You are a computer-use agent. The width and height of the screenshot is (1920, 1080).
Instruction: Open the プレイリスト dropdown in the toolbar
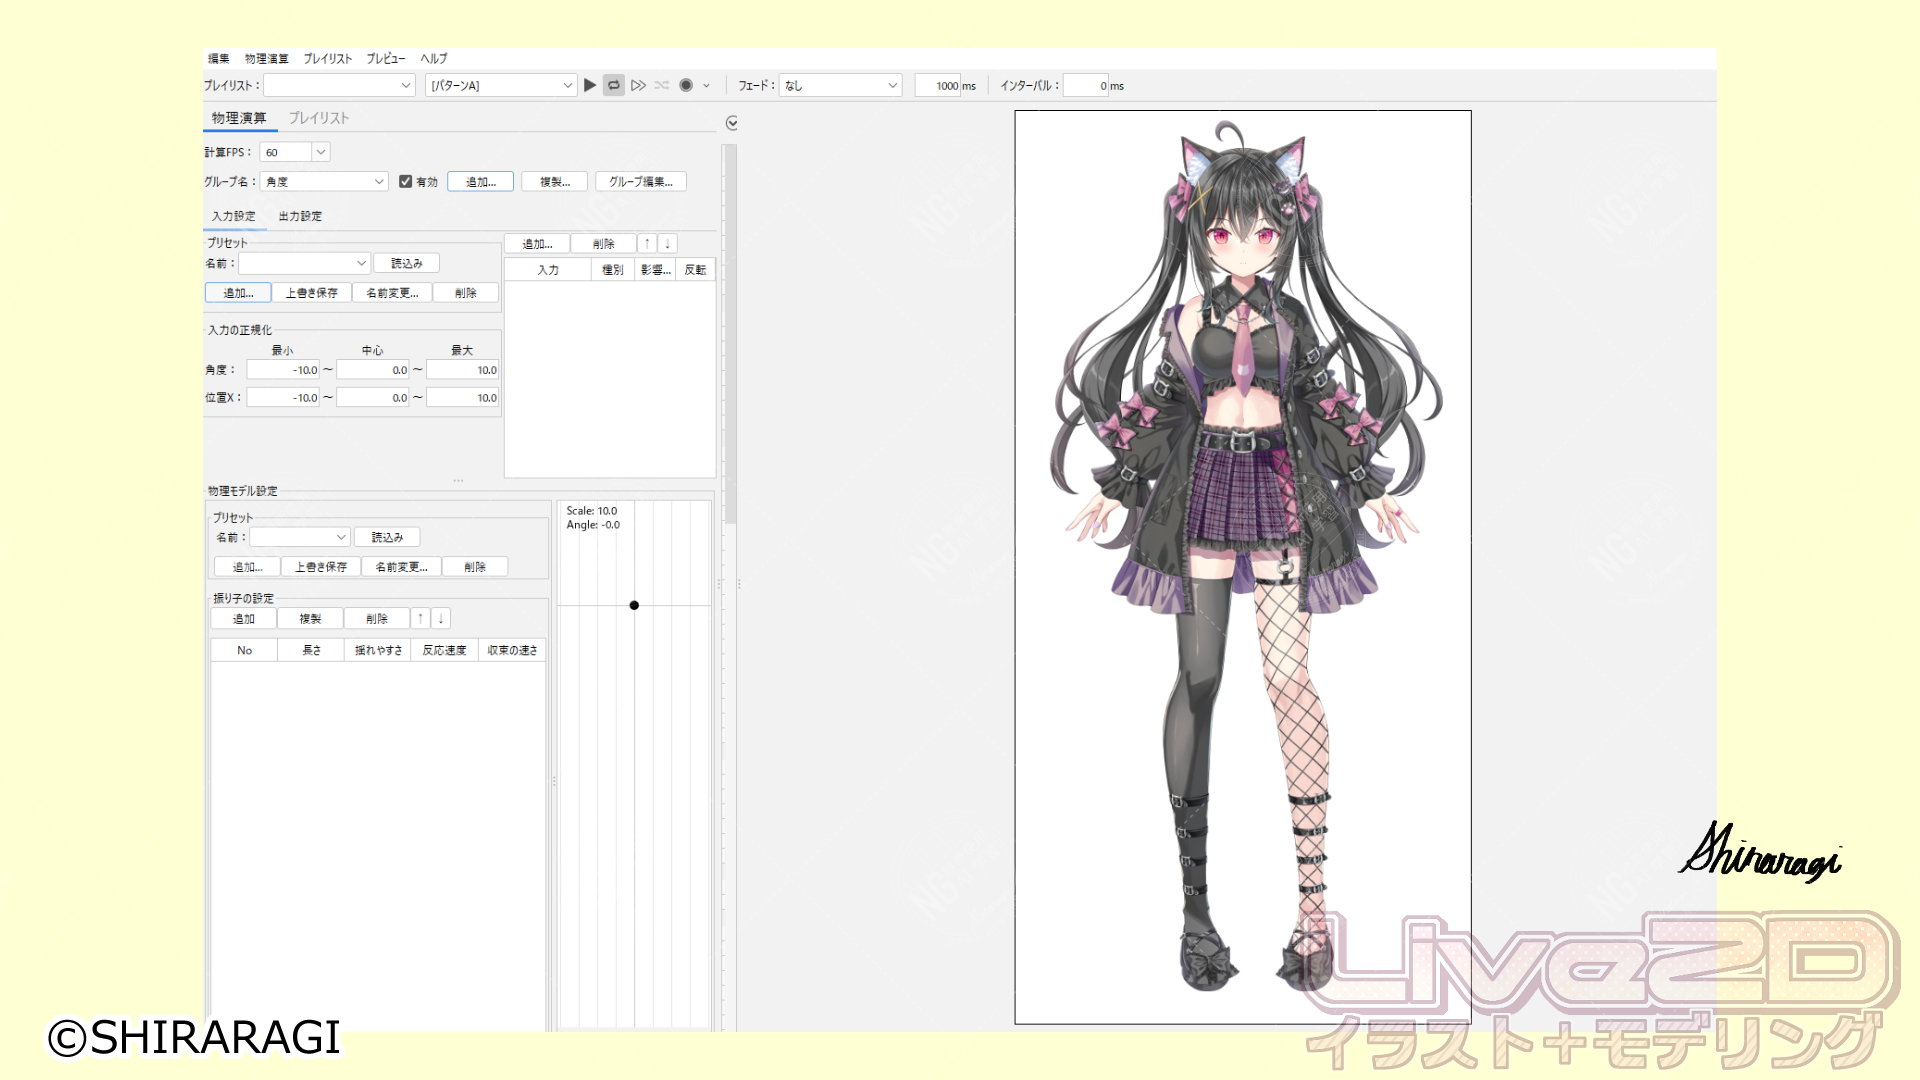[x=339, y=86]
